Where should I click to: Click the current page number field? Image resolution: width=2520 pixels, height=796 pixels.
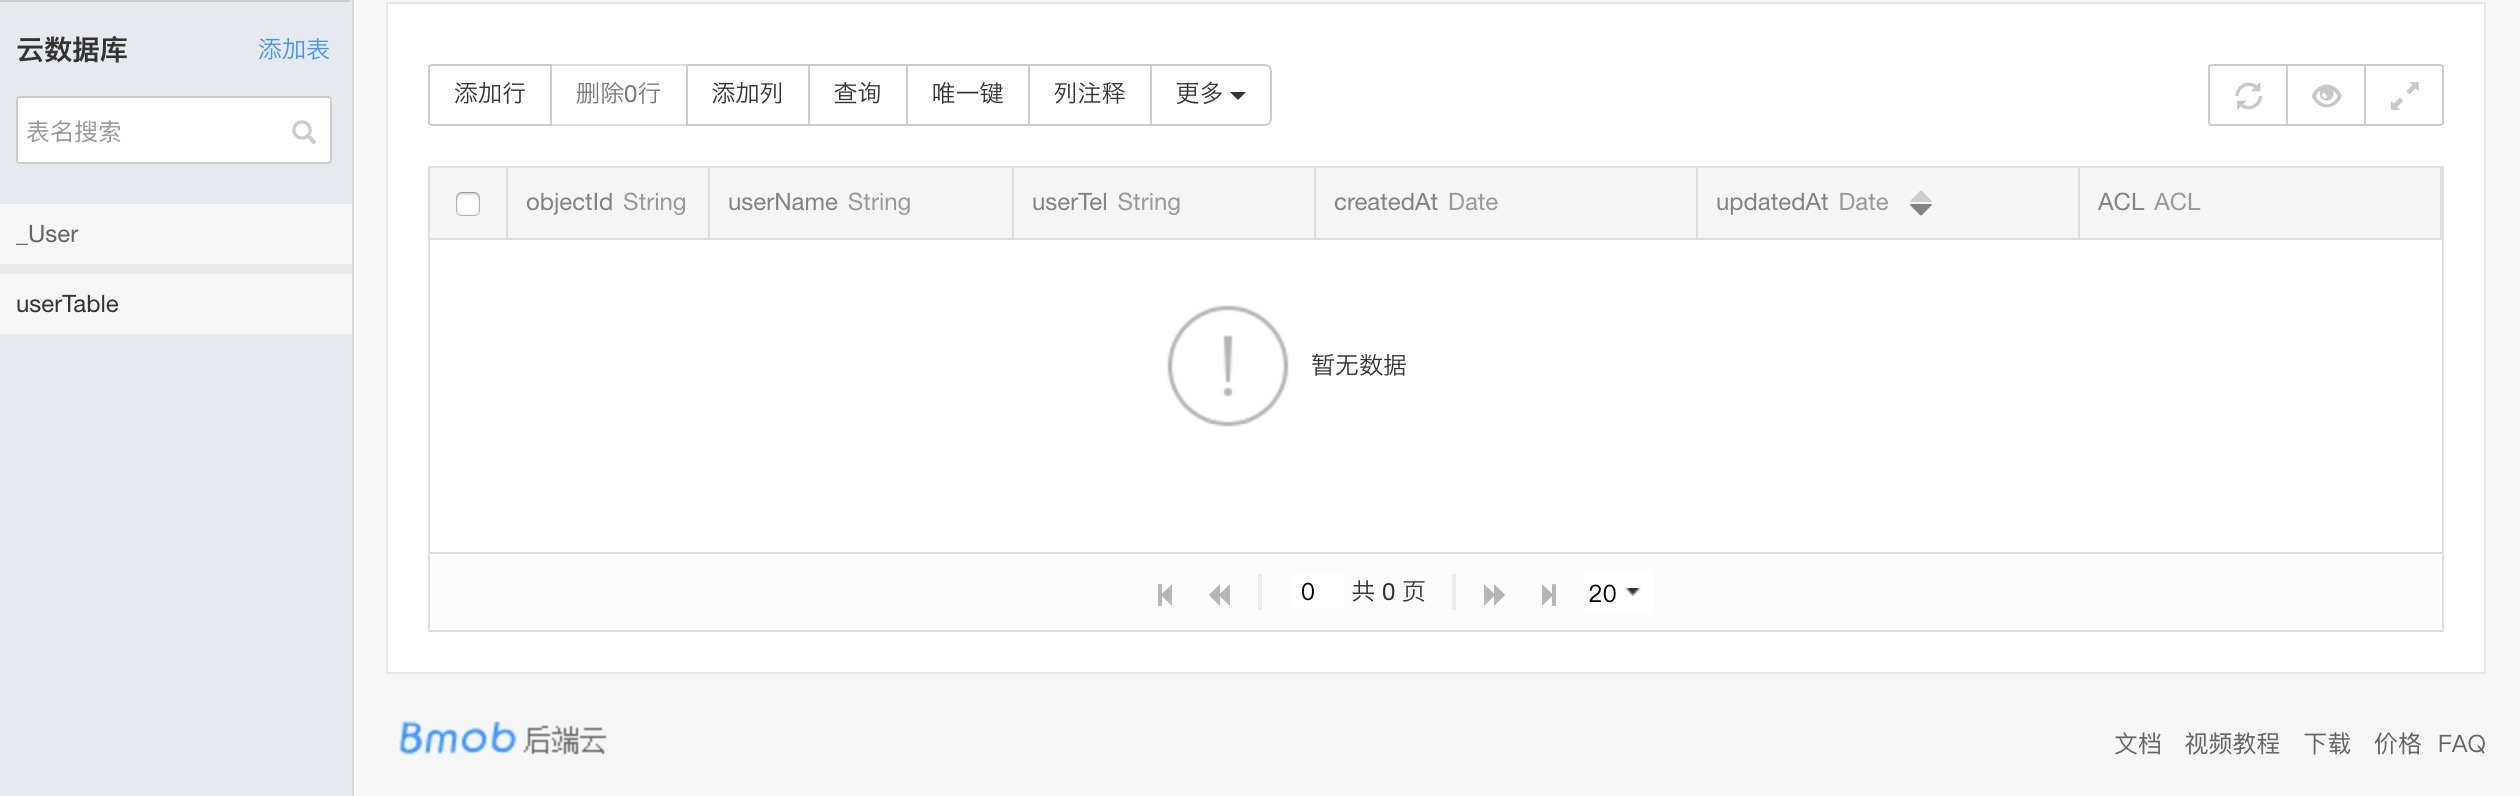[1307, 592]
